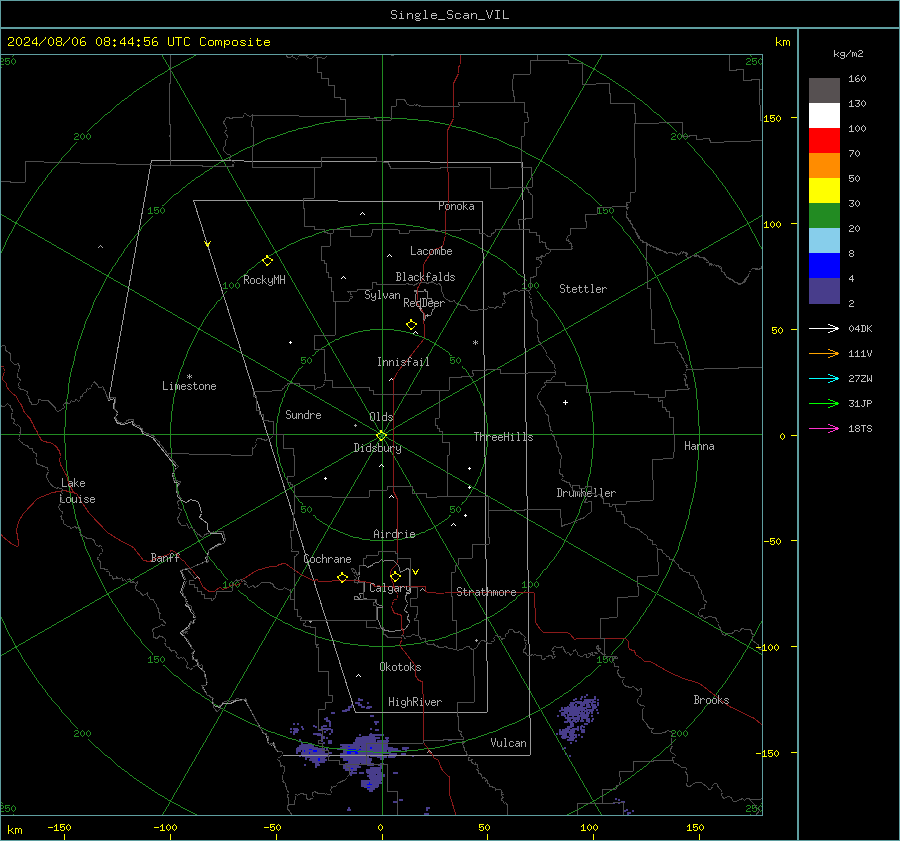Click the Innisfail town label
Screen dimensions: 900x841
403,362
